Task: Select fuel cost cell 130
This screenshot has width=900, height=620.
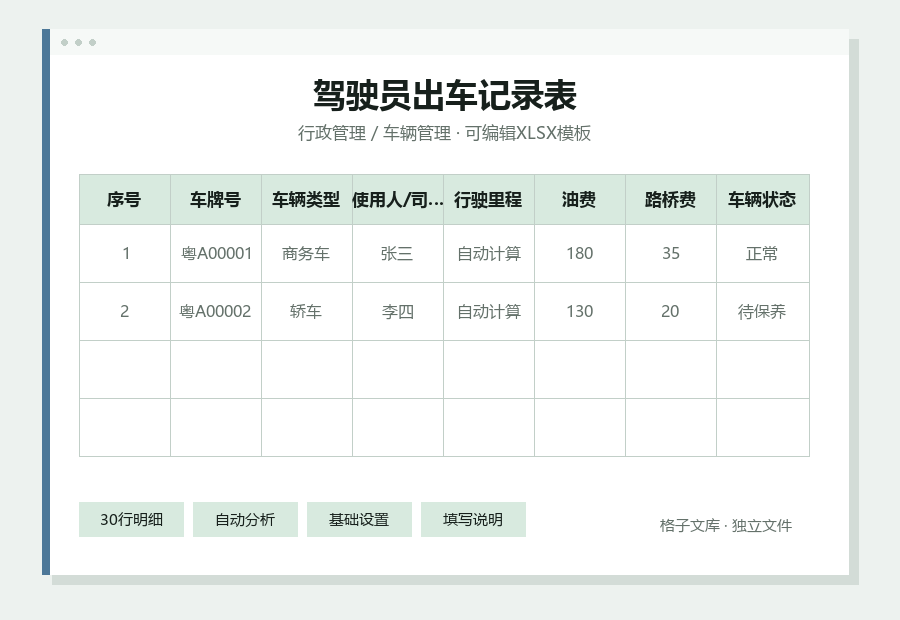Action: pyautogui.click(x=580, y=312)
